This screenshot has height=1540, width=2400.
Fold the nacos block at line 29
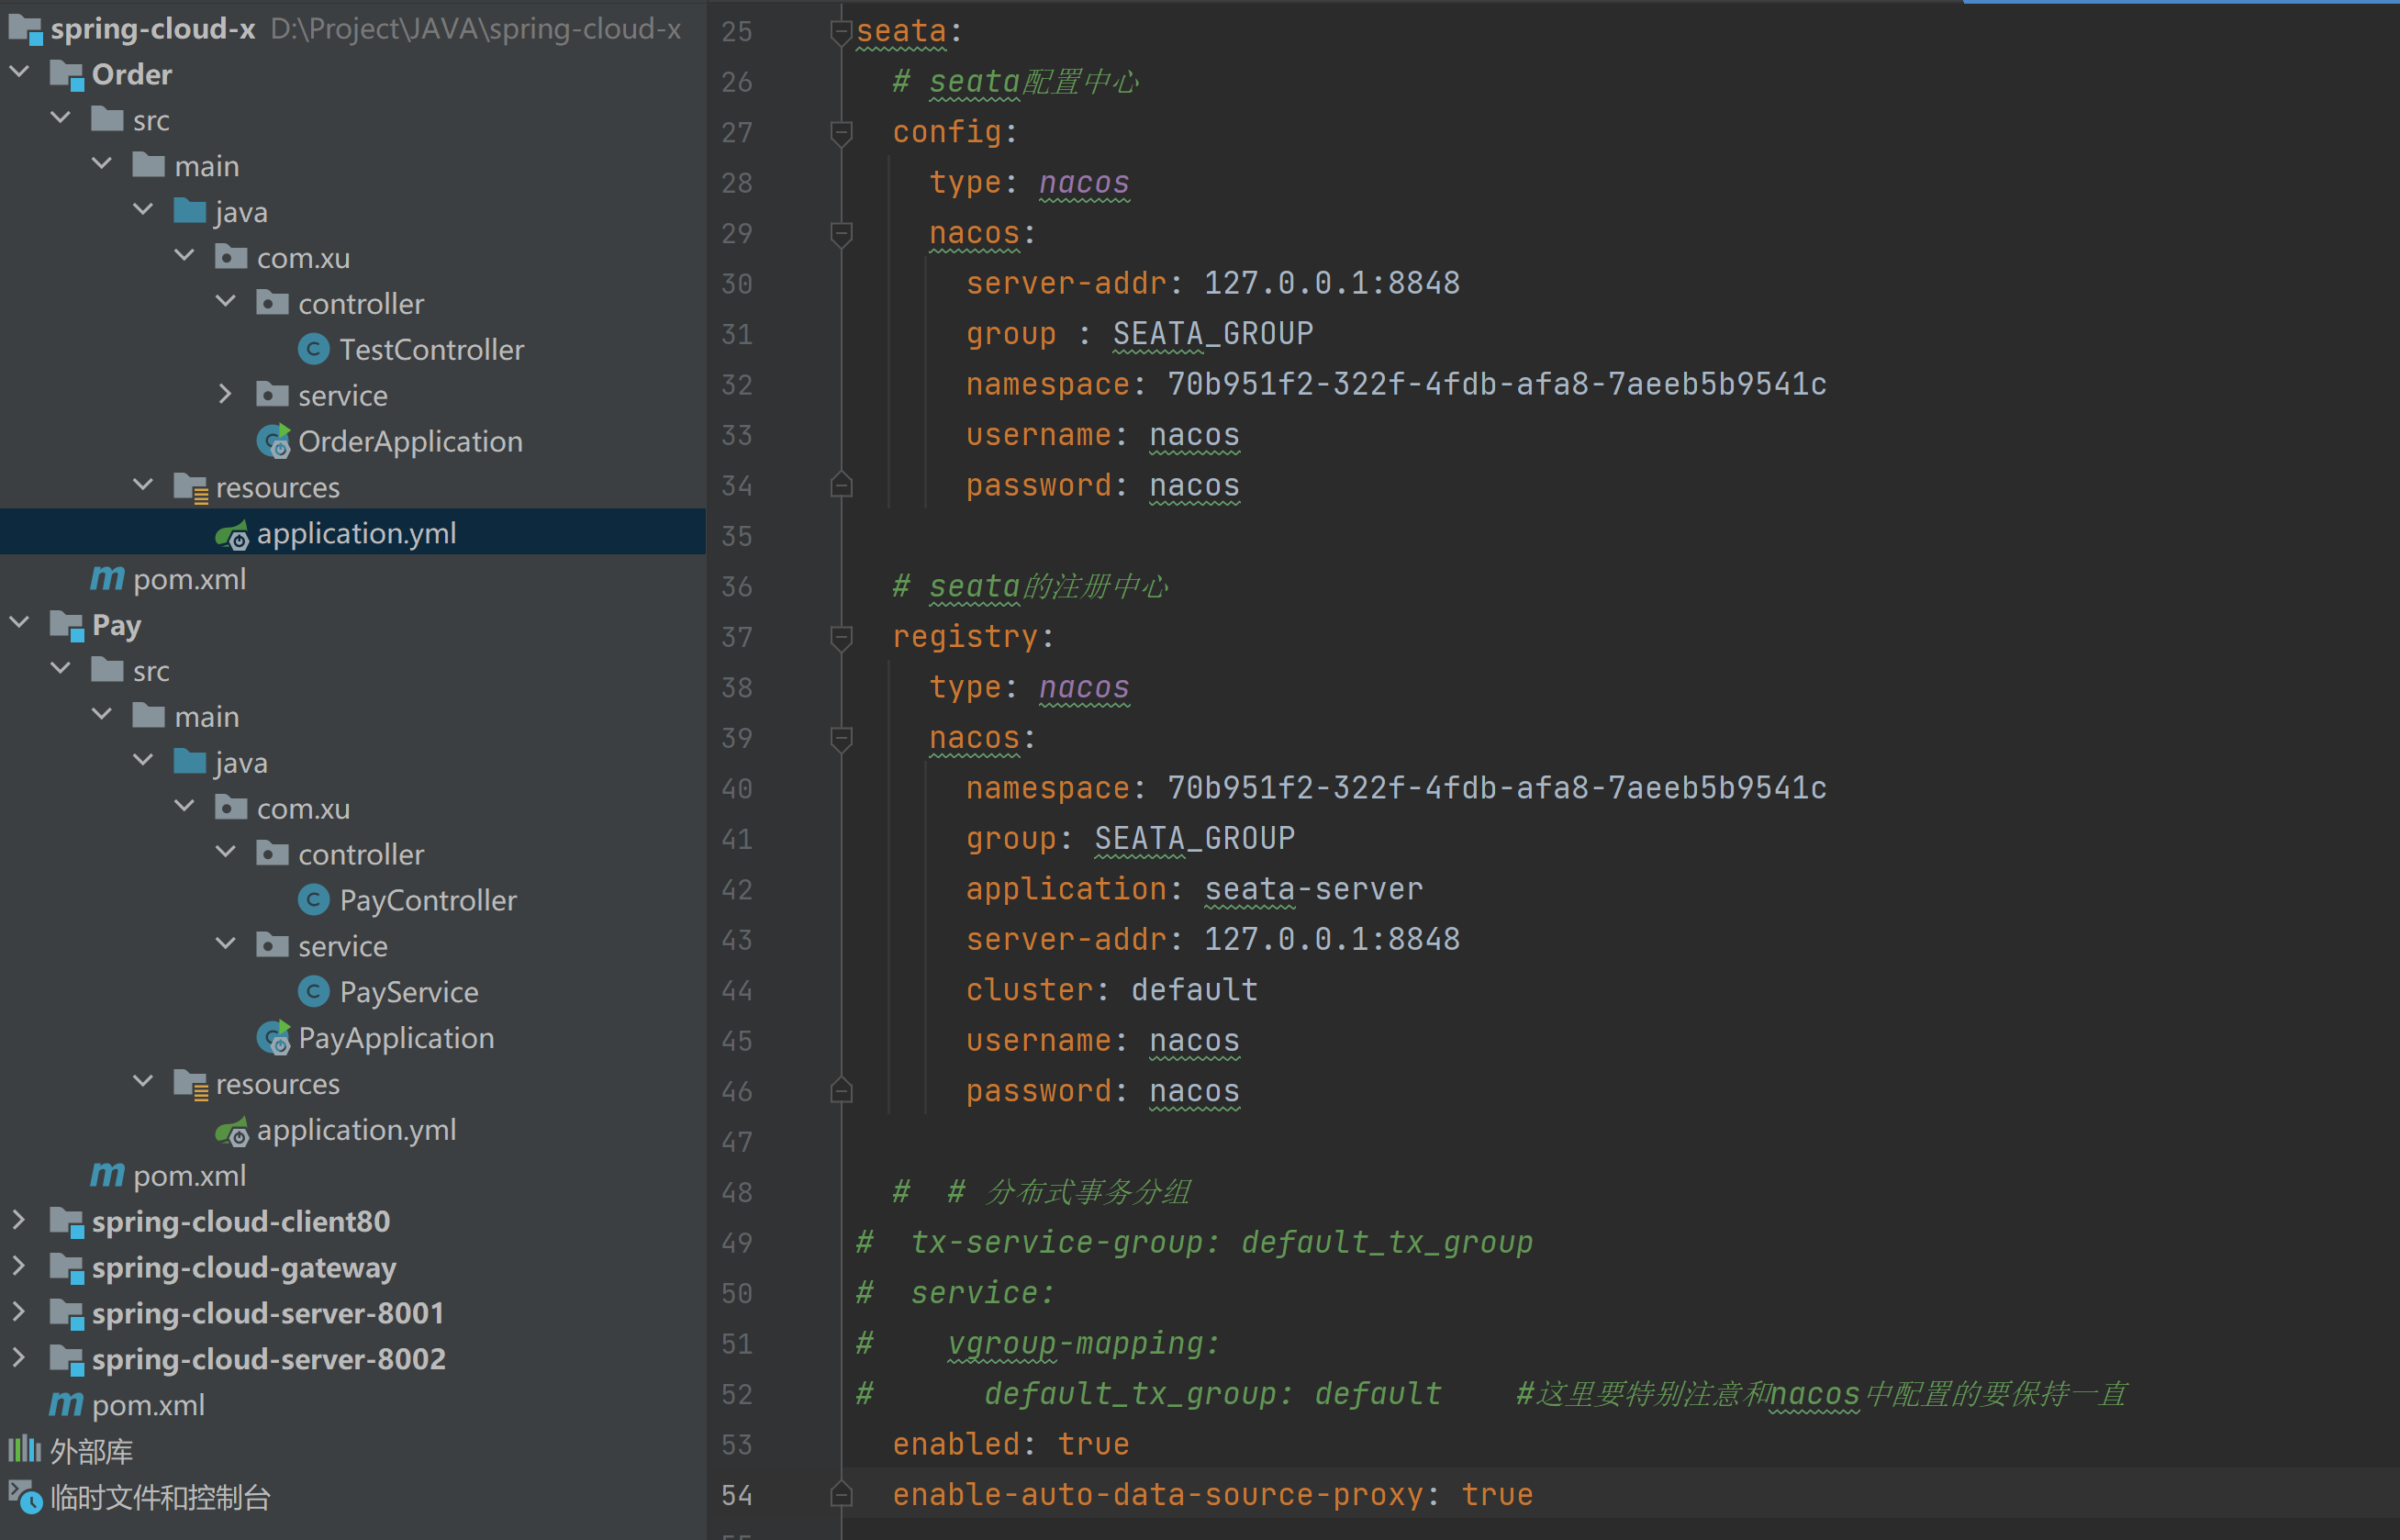click(841, 235)
